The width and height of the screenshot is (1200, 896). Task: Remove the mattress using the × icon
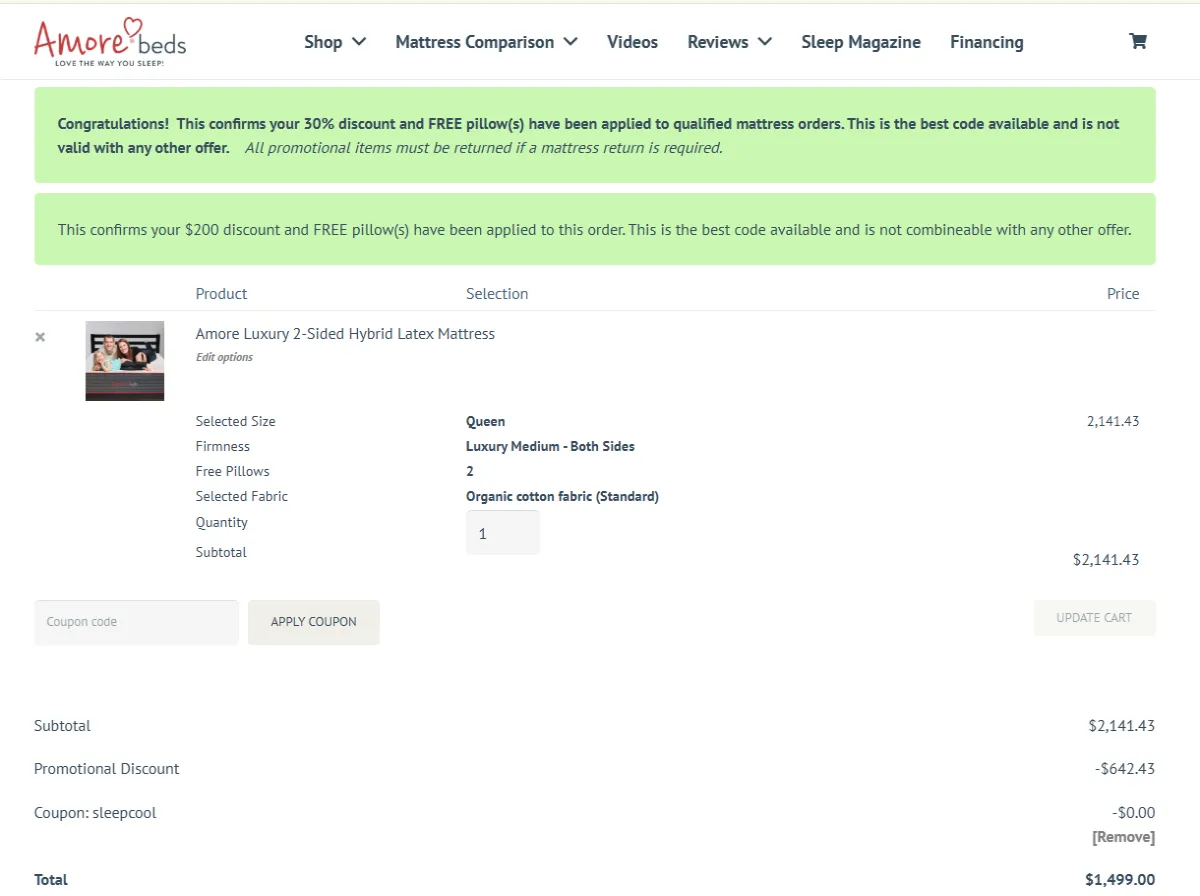pyautogui.click(x=40, y=337)
